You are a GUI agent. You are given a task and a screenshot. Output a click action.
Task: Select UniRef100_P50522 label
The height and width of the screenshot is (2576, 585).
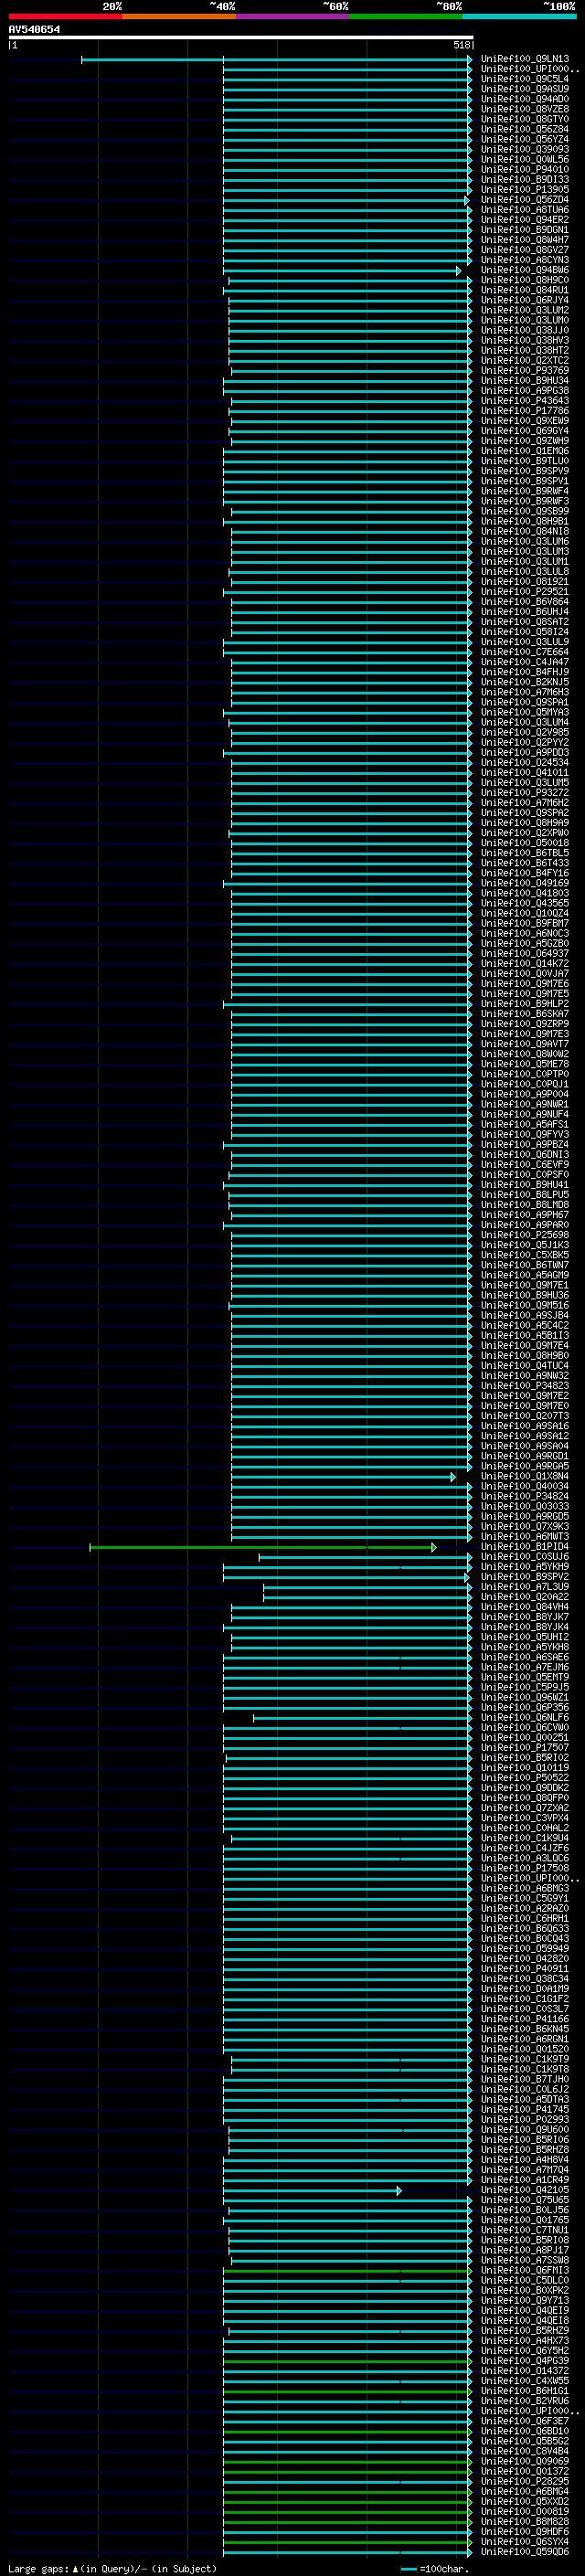click(x=525, y=1778)
